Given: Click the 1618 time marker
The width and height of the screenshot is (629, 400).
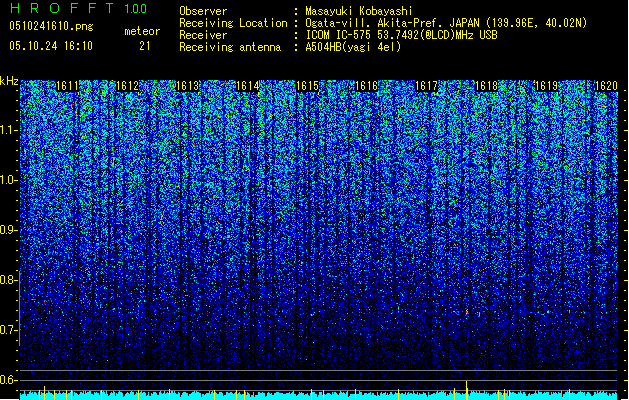Looking at the screenshot, I should [x=486, y=86].
